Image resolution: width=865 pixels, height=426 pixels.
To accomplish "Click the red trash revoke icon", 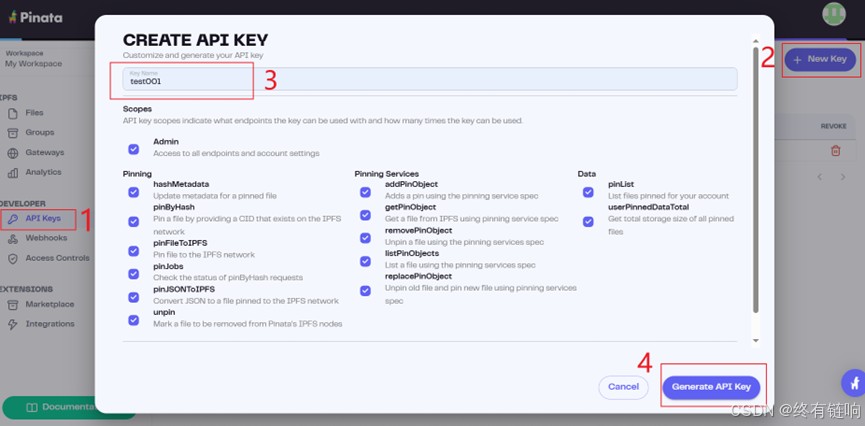I will 836,150.
